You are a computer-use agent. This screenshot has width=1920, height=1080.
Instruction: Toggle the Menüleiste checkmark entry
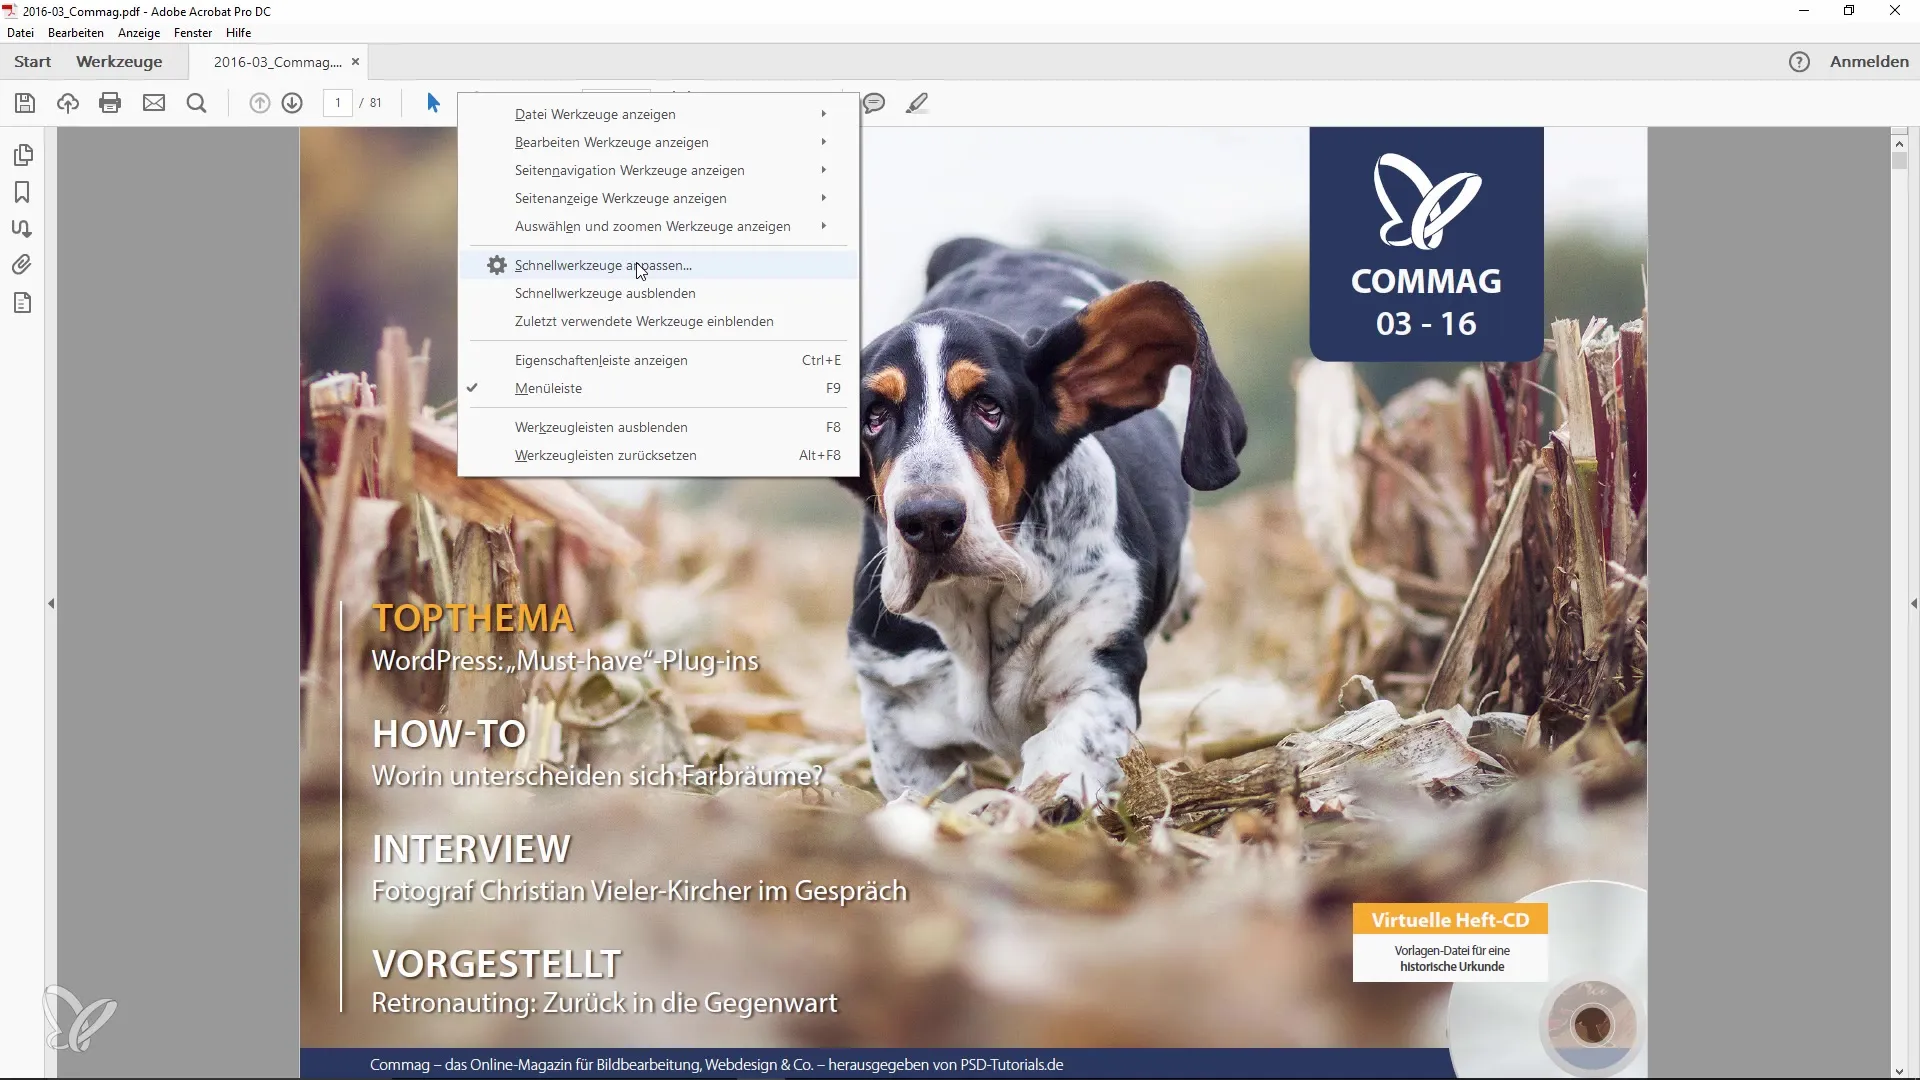(658, 388)
